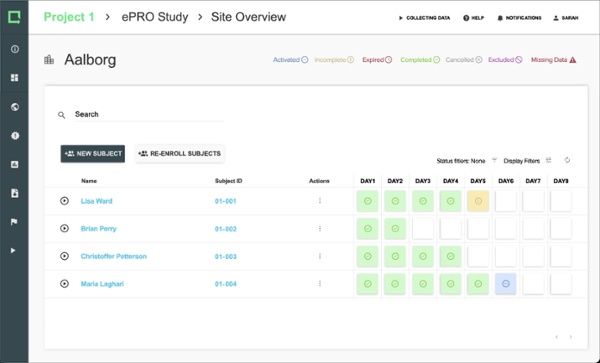
Task: Go to Project 1 breadcrumb
Action: coord(69,17)
